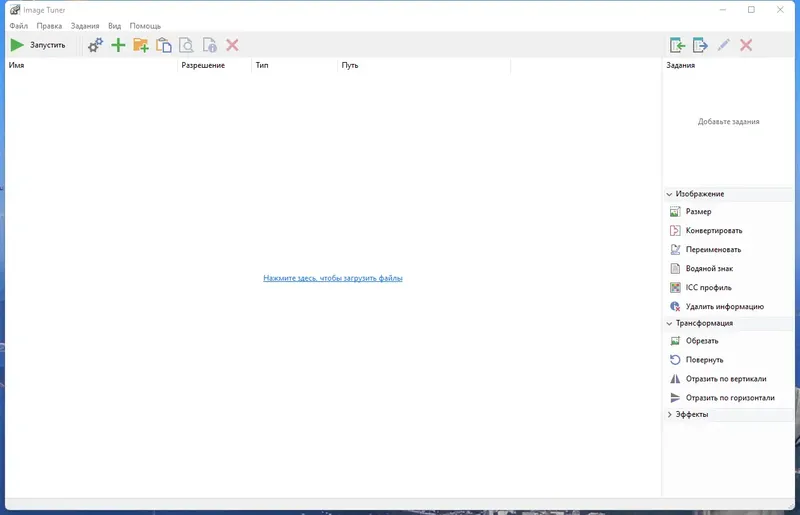
Task: Click the Переименовать task icon
Action: tap(675, 250)
